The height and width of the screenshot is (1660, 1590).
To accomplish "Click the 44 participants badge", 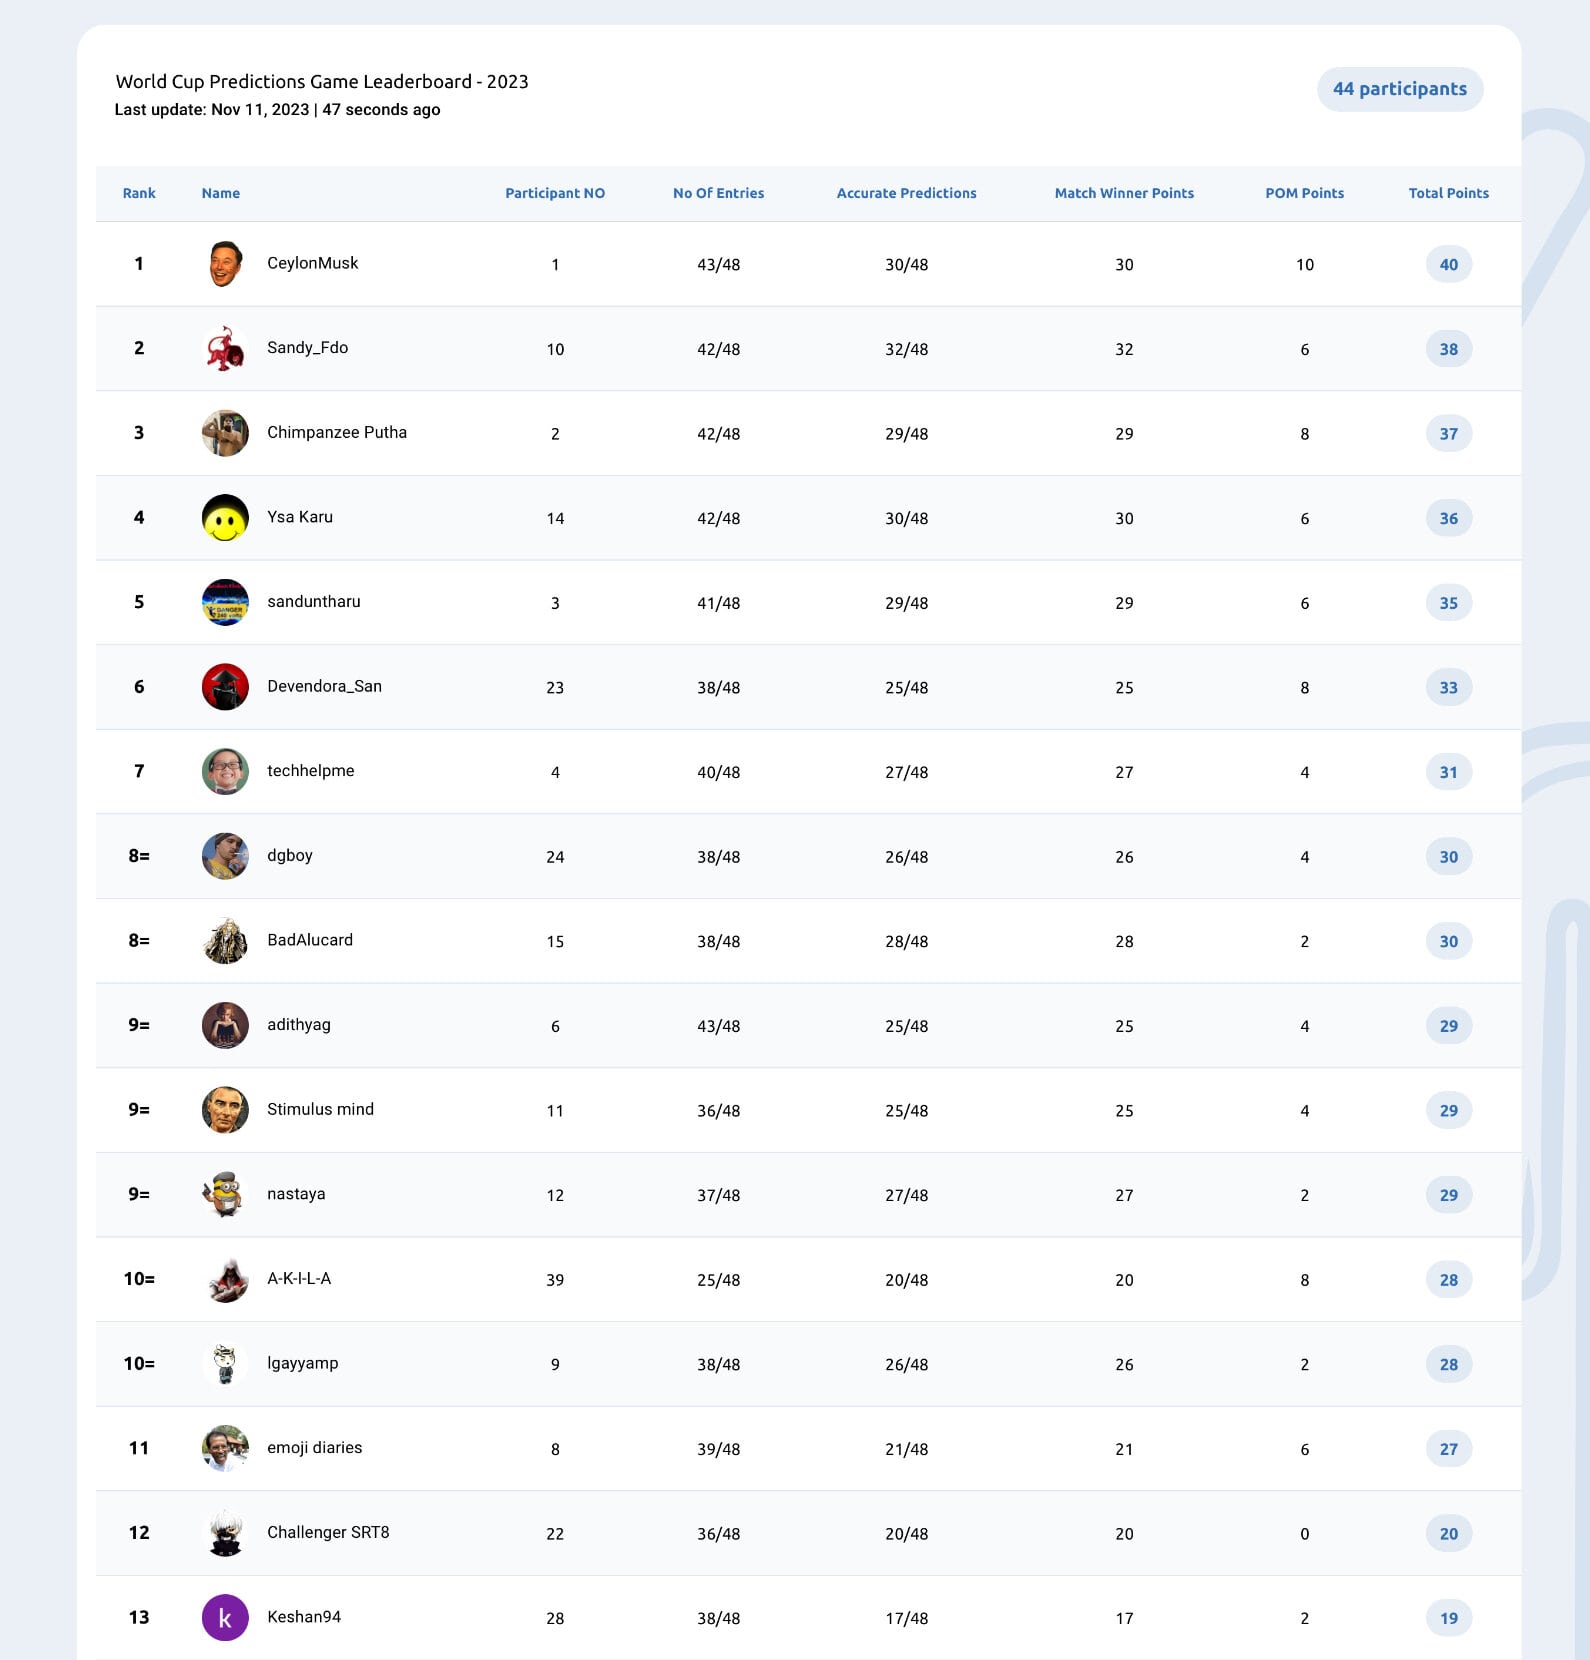I will coord(1400,89).
